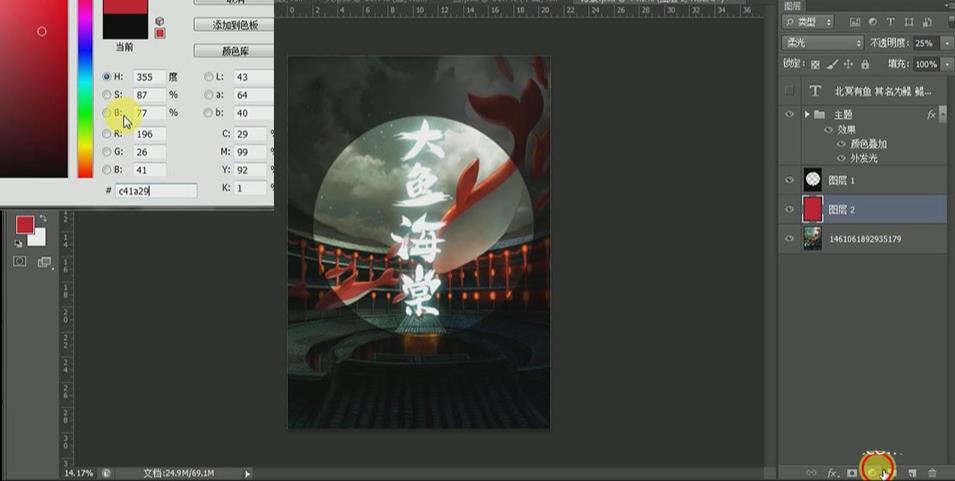Select the G green radio button
This screenshot has height=481, width=955.
click(x=107, y=152)
